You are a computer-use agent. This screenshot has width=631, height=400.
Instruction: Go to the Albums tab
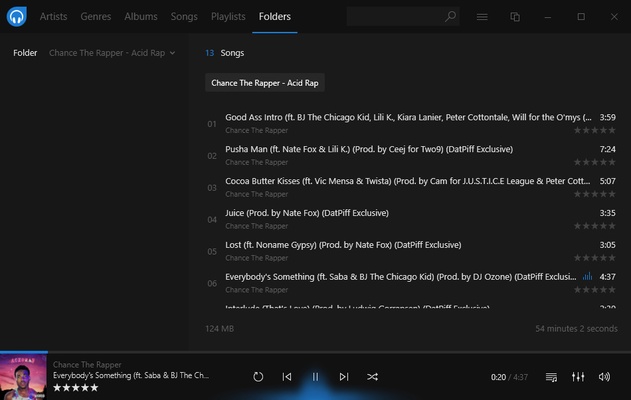click(x=141, y=16)
